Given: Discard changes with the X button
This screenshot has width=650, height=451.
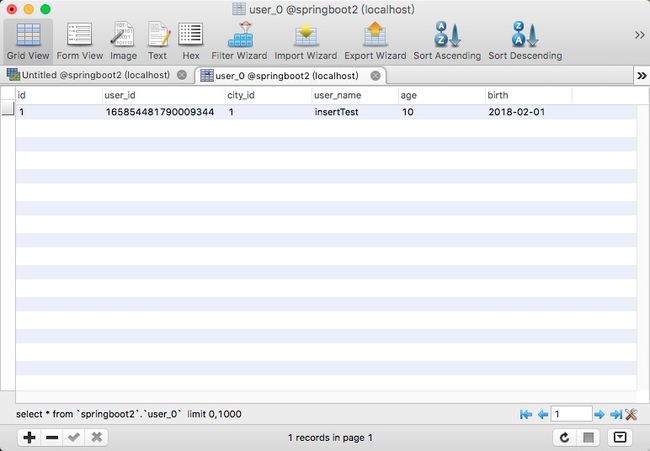Looking at the screenshot, I should click(97, 437).
